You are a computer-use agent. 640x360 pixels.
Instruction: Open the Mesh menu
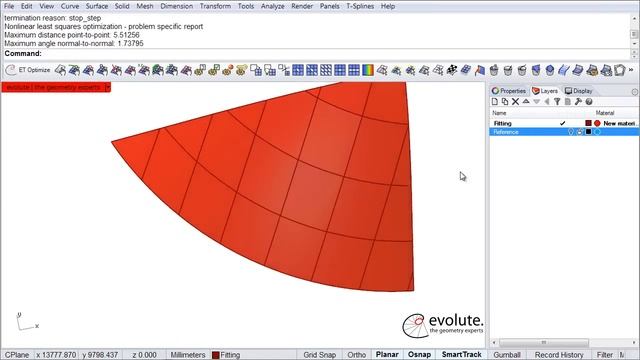145,6
